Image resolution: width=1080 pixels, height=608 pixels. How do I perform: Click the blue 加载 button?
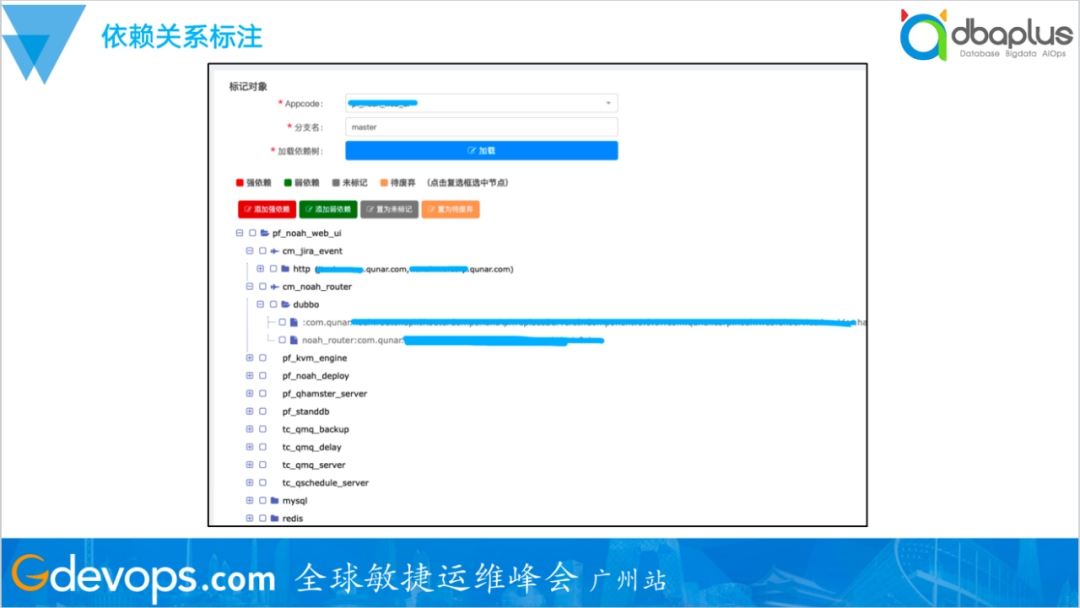click(x=481, y=150)
